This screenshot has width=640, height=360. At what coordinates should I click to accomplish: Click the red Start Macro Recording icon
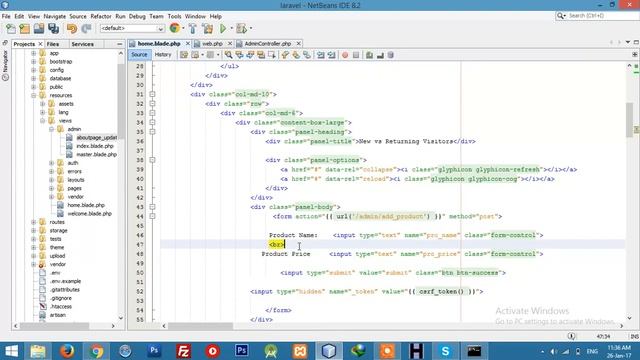[x=345, y=55]
